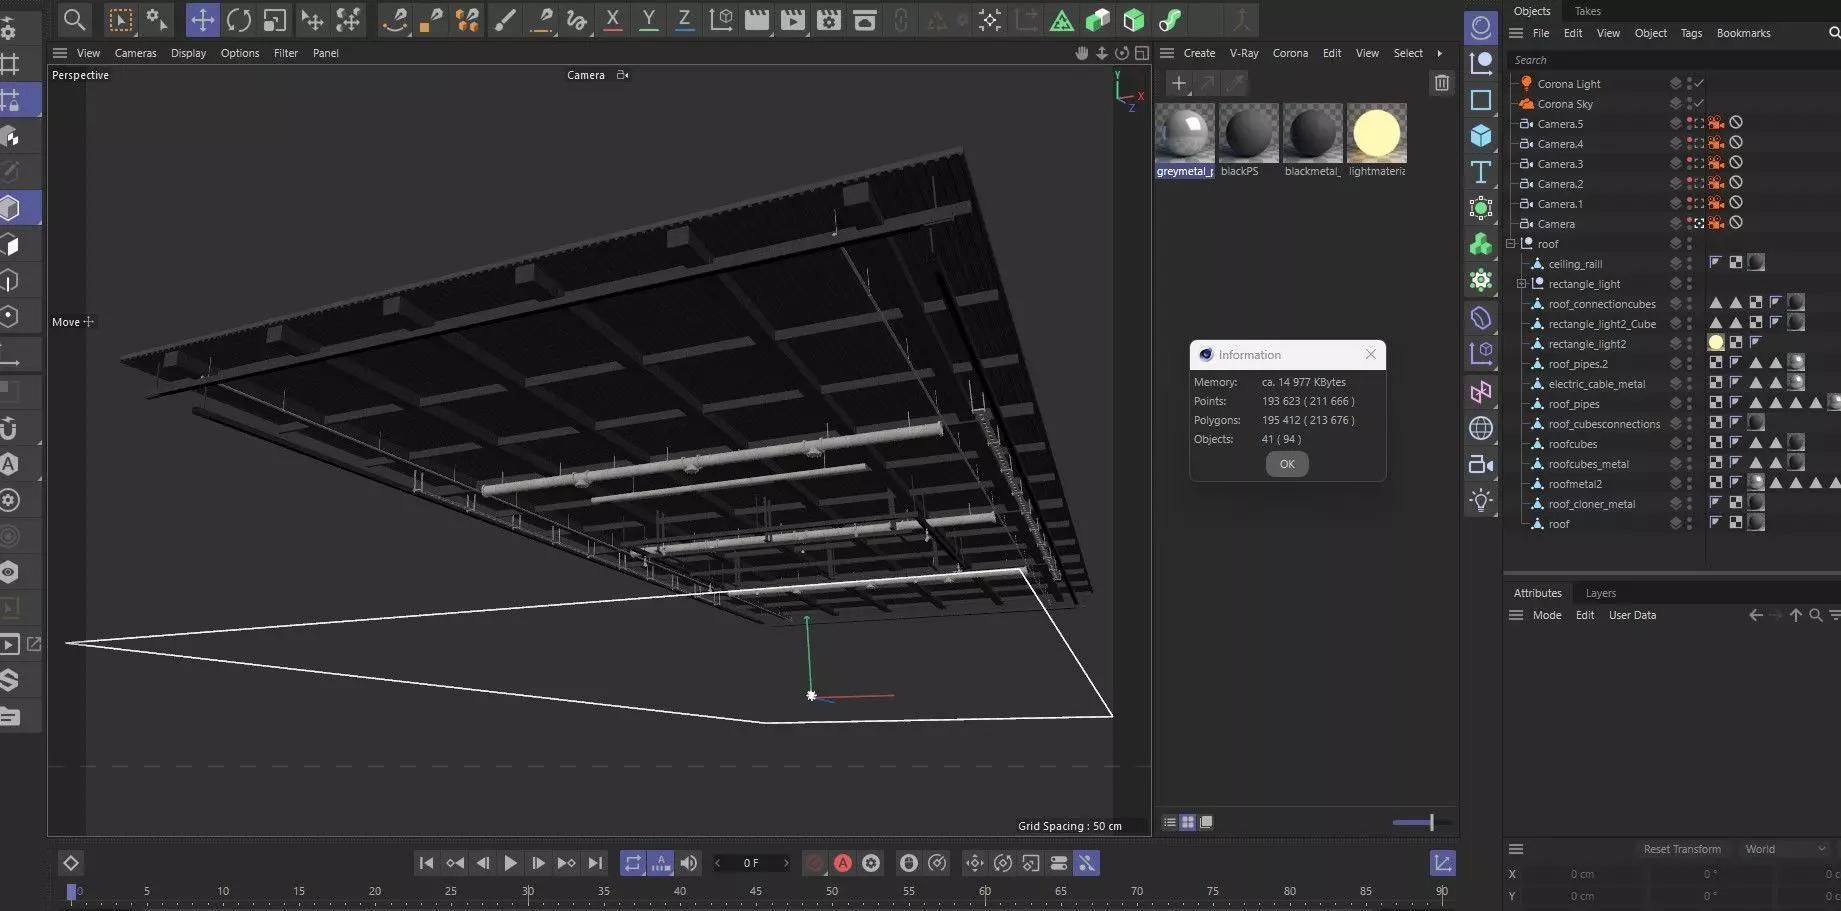1841x911 pixels.
Task: Click Reset Transform button
Action: [1682, 849]
